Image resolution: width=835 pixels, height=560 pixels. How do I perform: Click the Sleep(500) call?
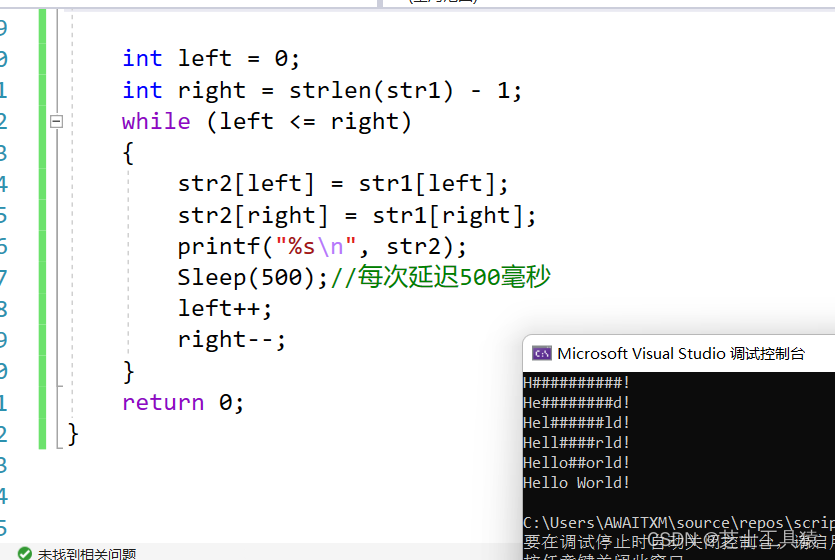tap(252, 278)
